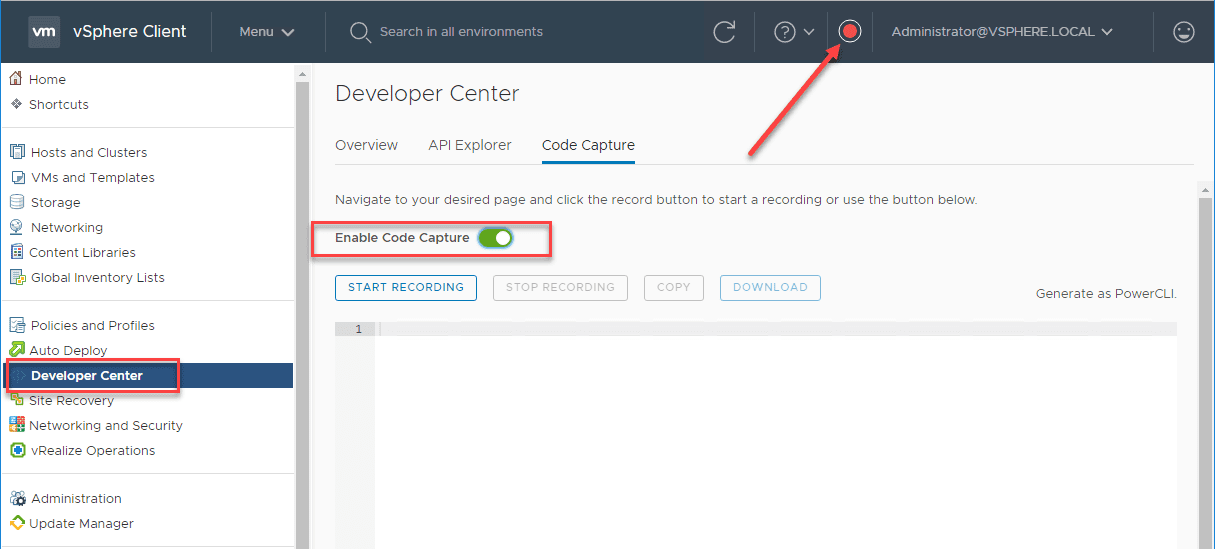Switch to the Overview tab
1215x549 pixels.
click(366, 145)
